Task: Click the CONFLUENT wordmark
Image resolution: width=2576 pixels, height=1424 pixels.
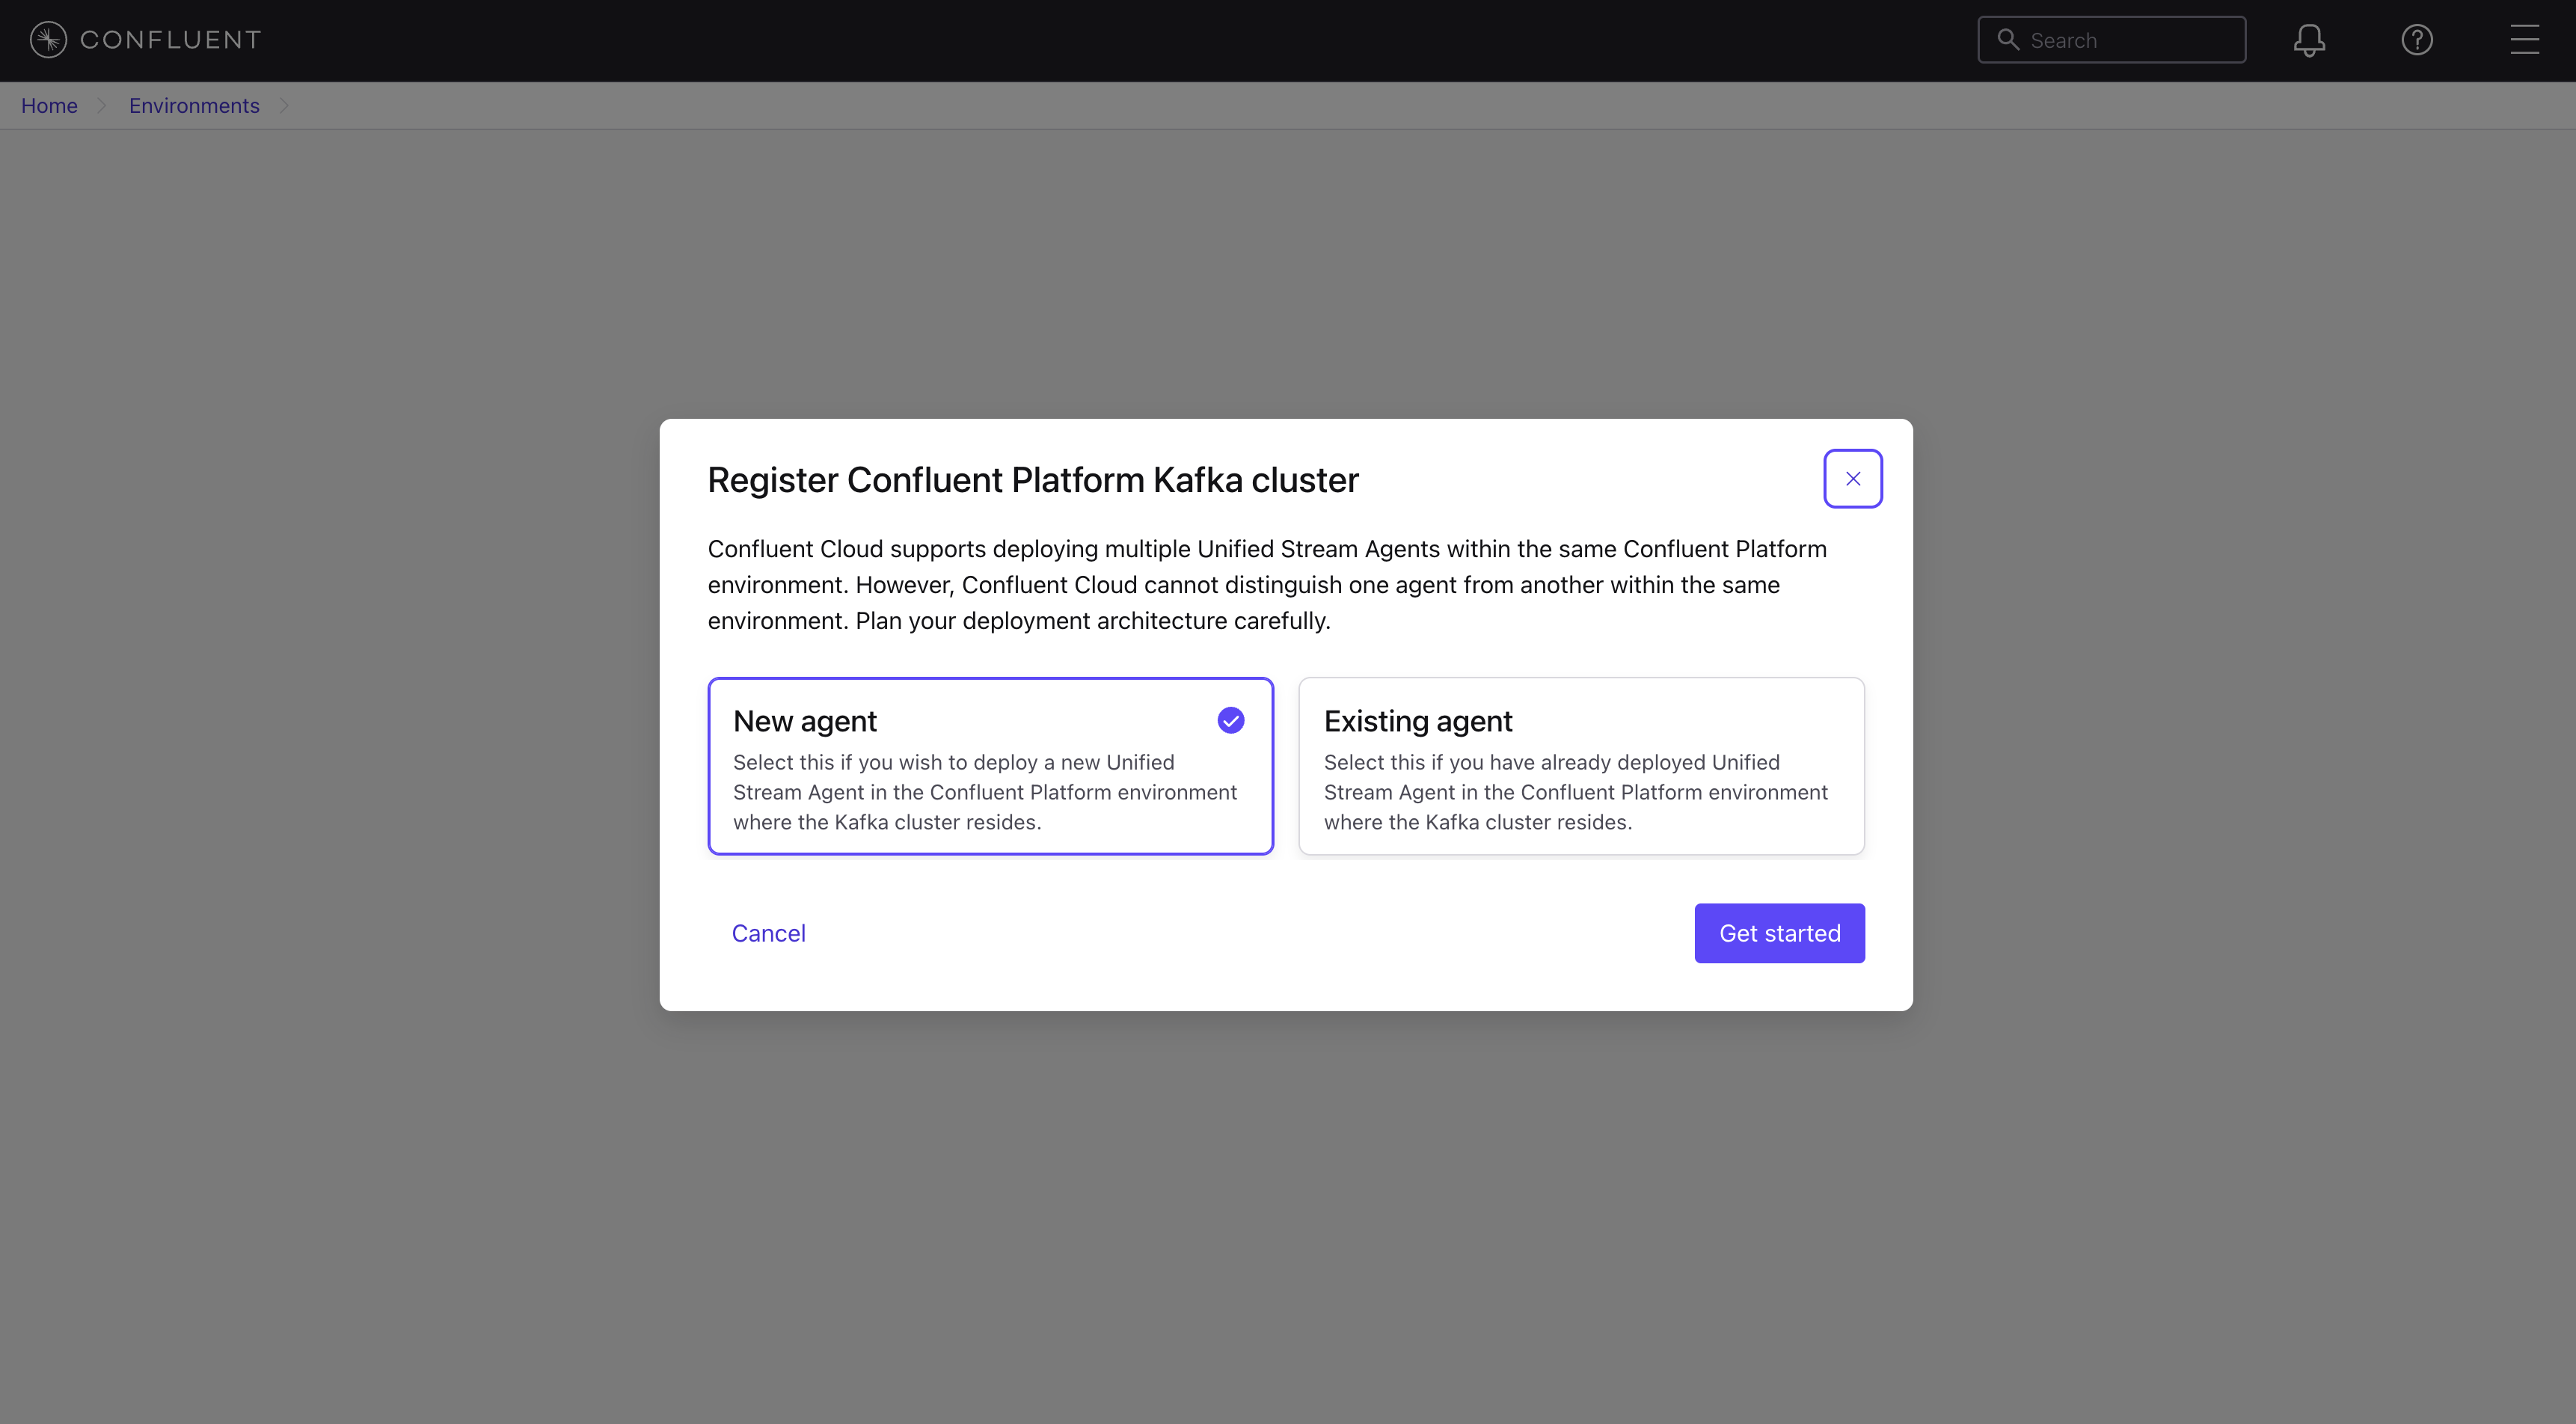Action: click(171, 40)
